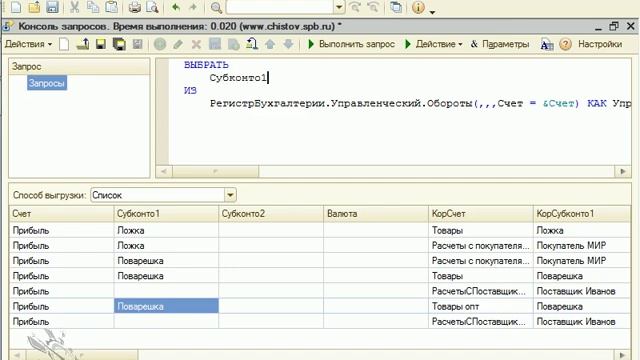Click the Субконто1 column header
The image size is (640, 360).
[x=166, y=213]
